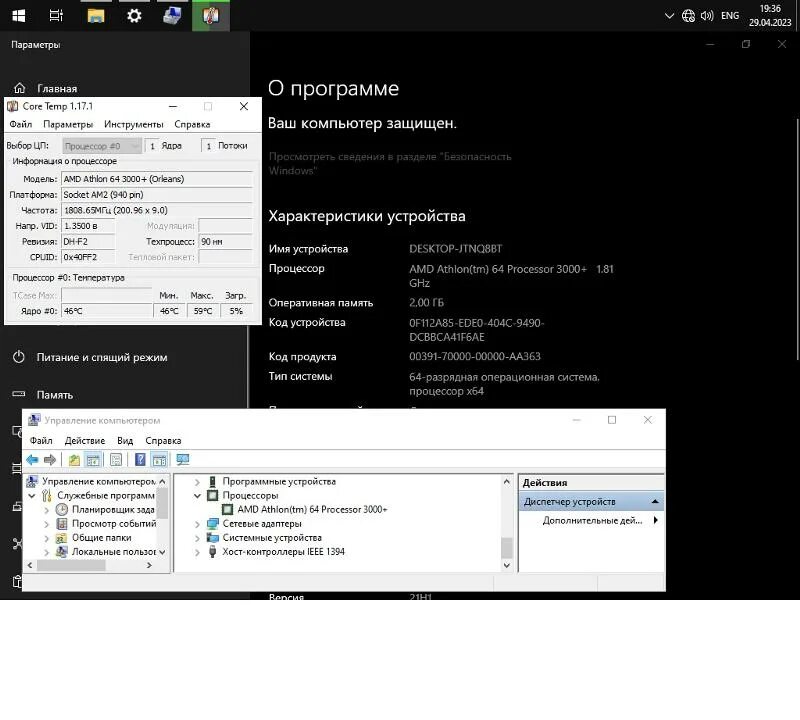Switch input language via ENG indicator
800x720 pixels.
click(730, 16)
